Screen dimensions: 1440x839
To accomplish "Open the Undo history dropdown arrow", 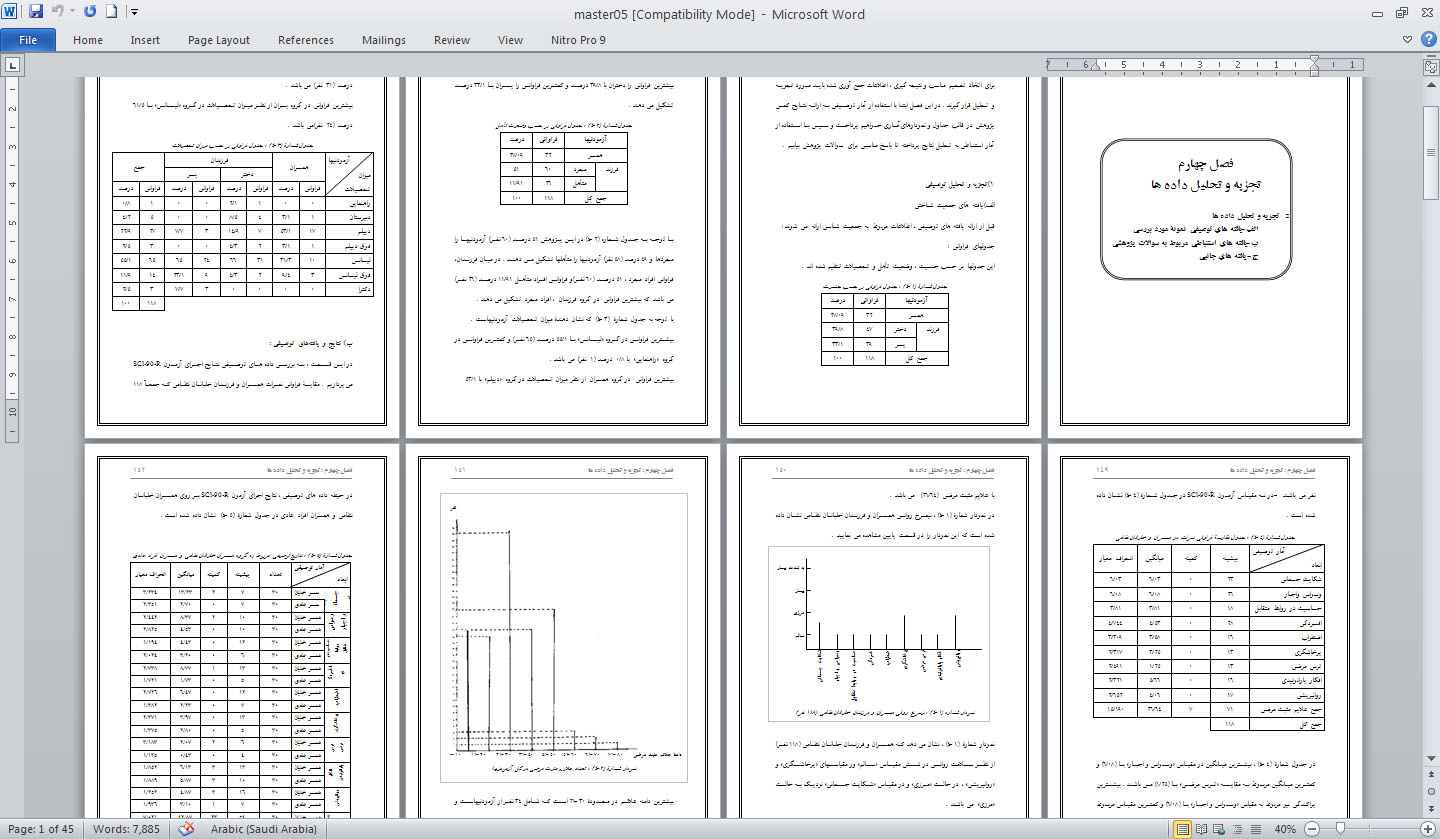I will click(x=73, y=13).
